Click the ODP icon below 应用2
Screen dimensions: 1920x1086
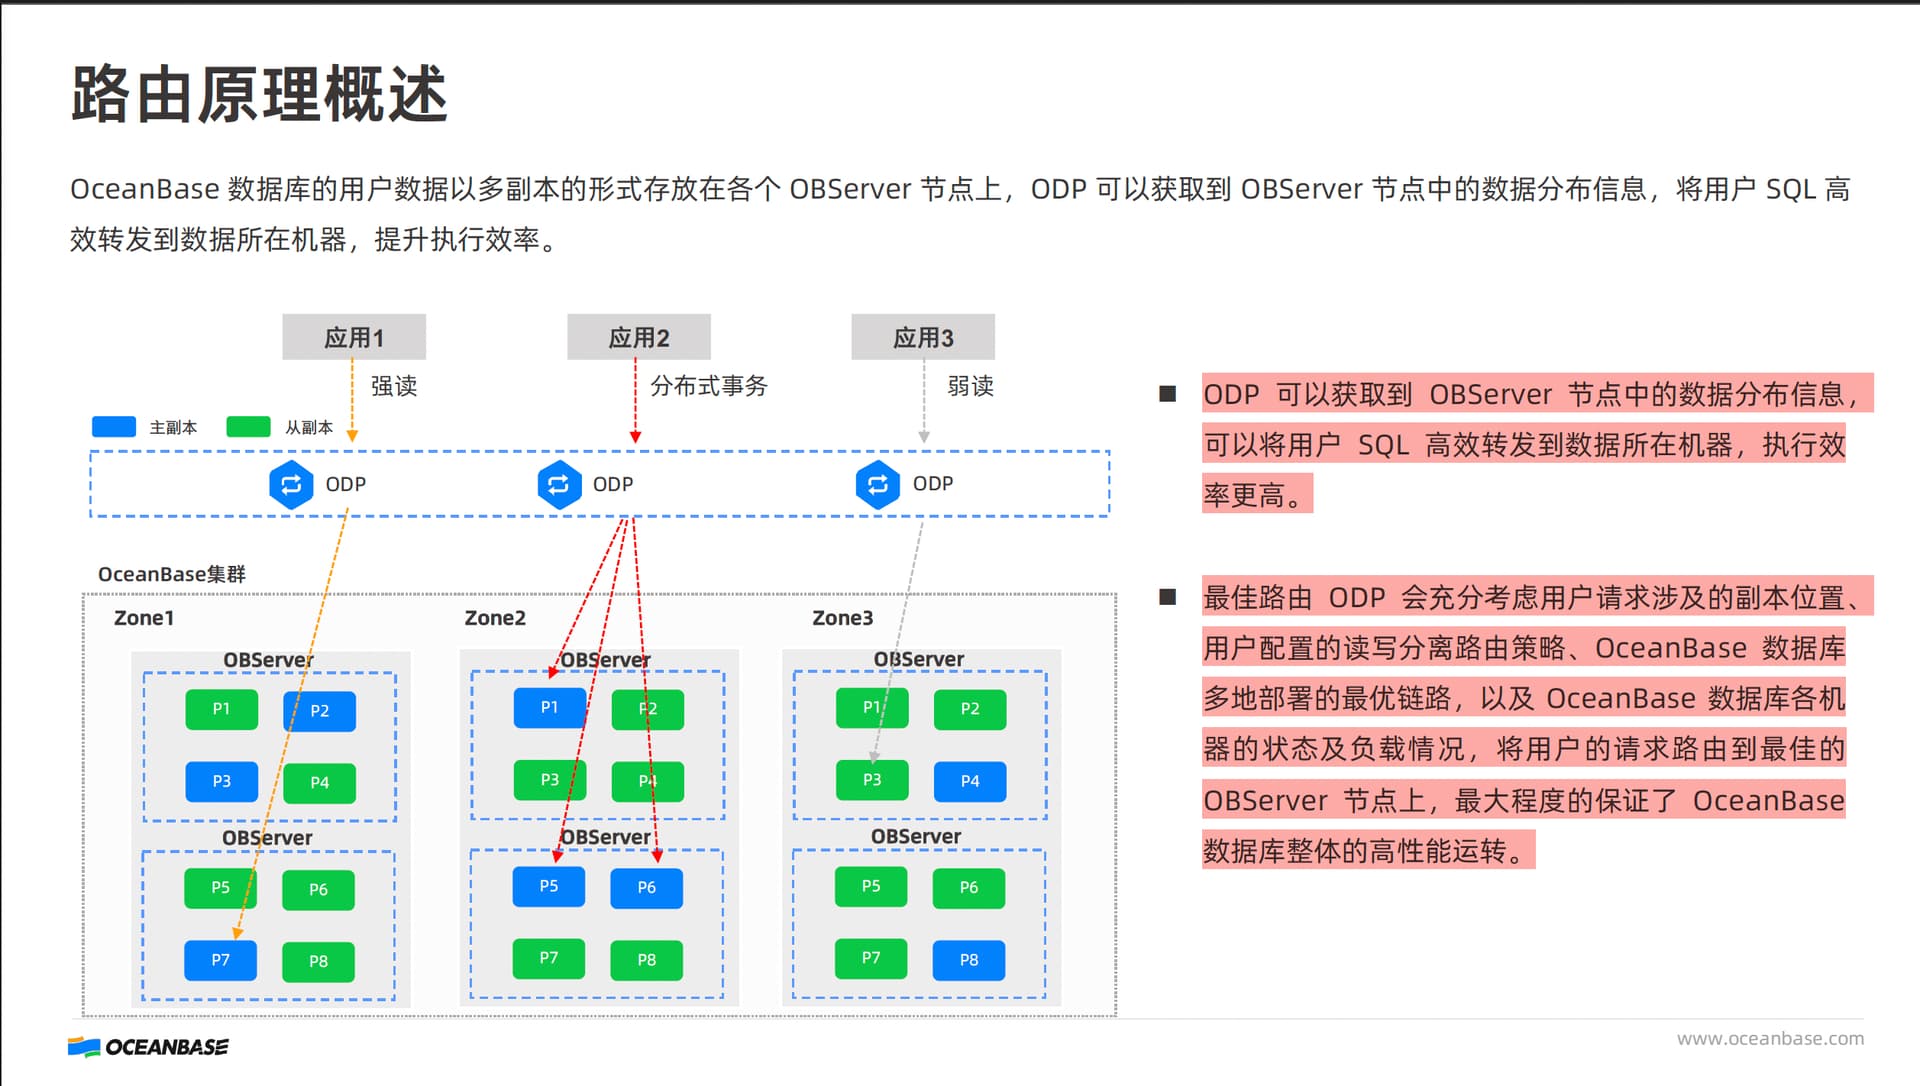[559, 485]
